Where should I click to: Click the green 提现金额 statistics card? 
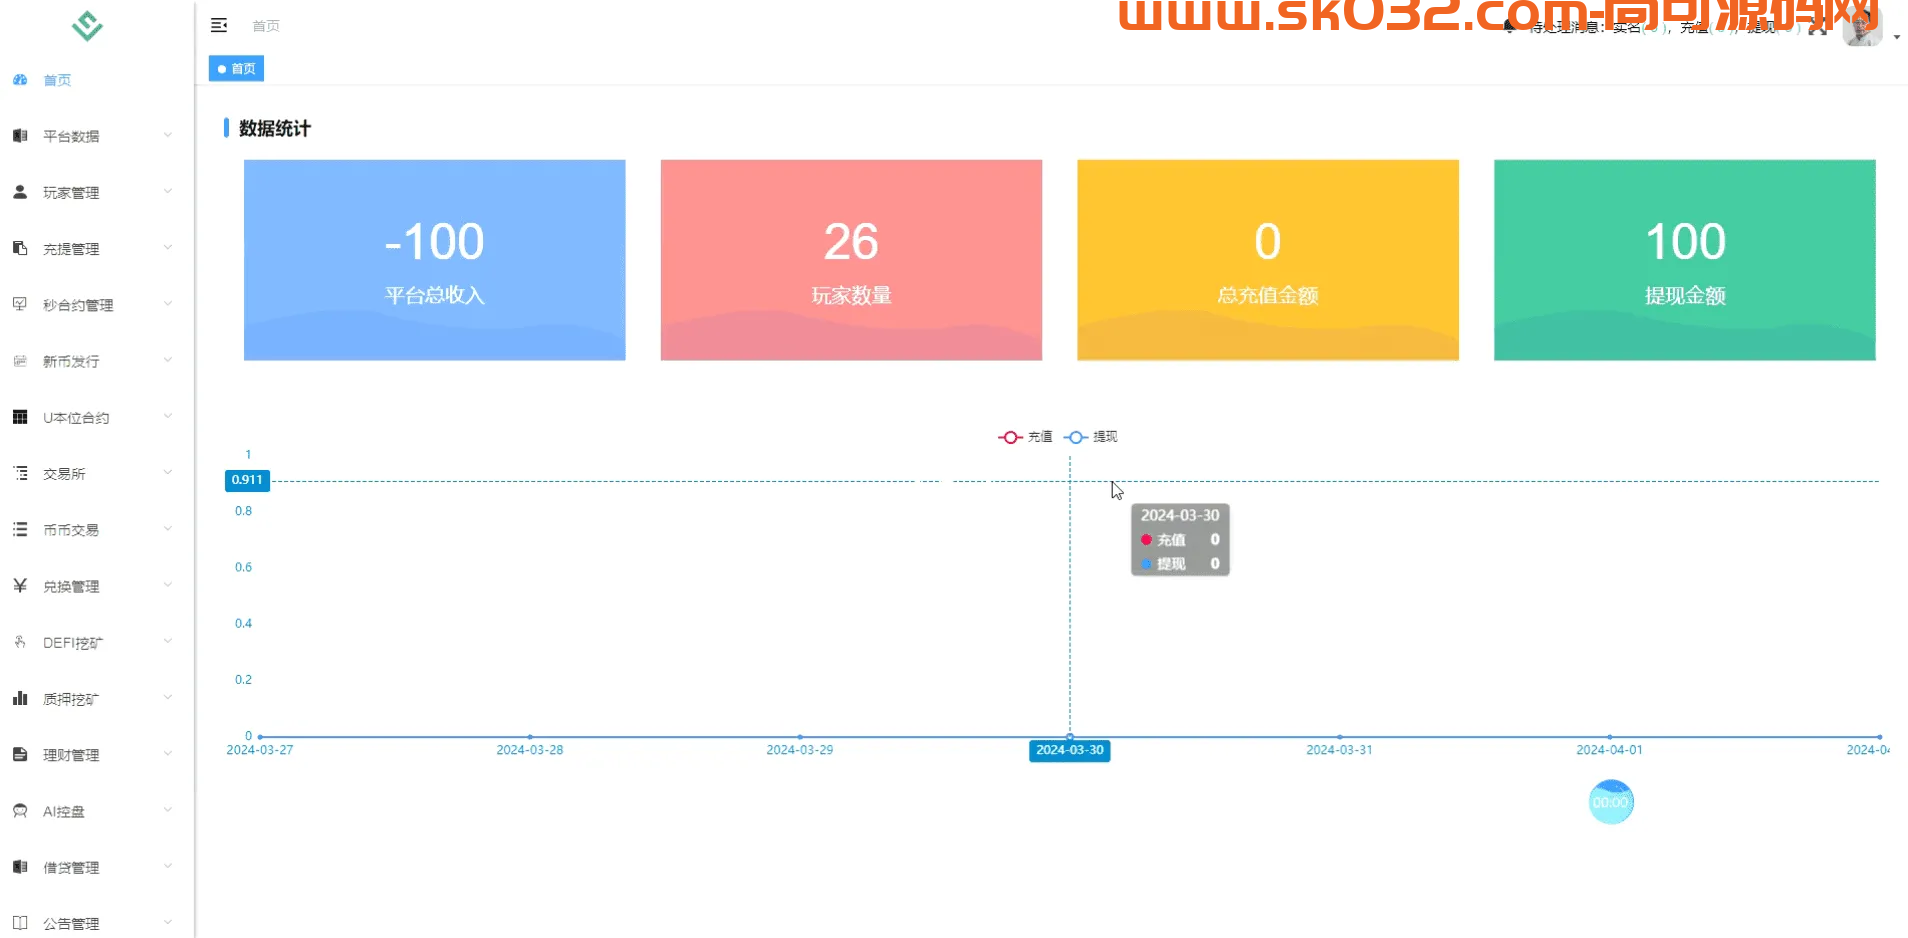click(1684, 260)
